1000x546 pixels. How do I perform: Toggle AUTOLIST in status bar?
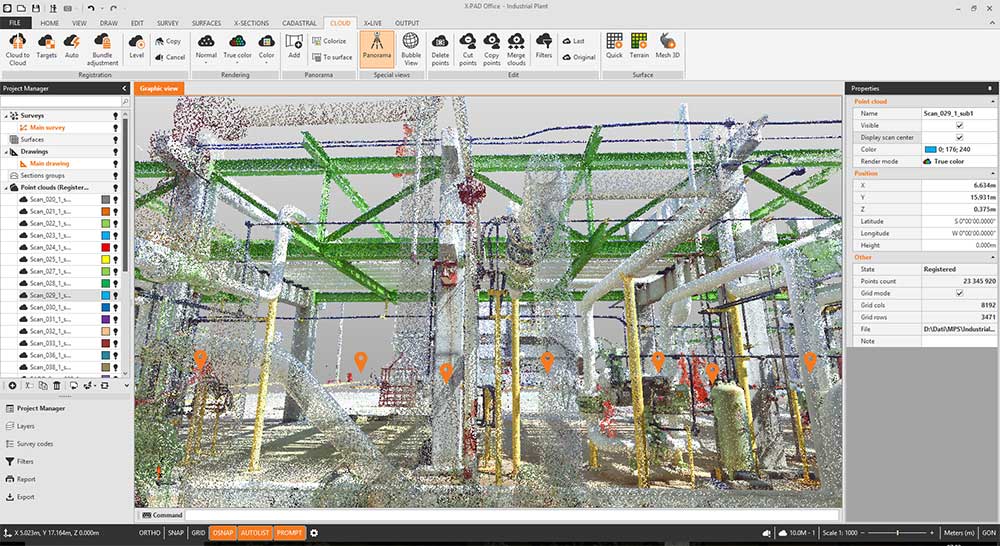(256, 533)
